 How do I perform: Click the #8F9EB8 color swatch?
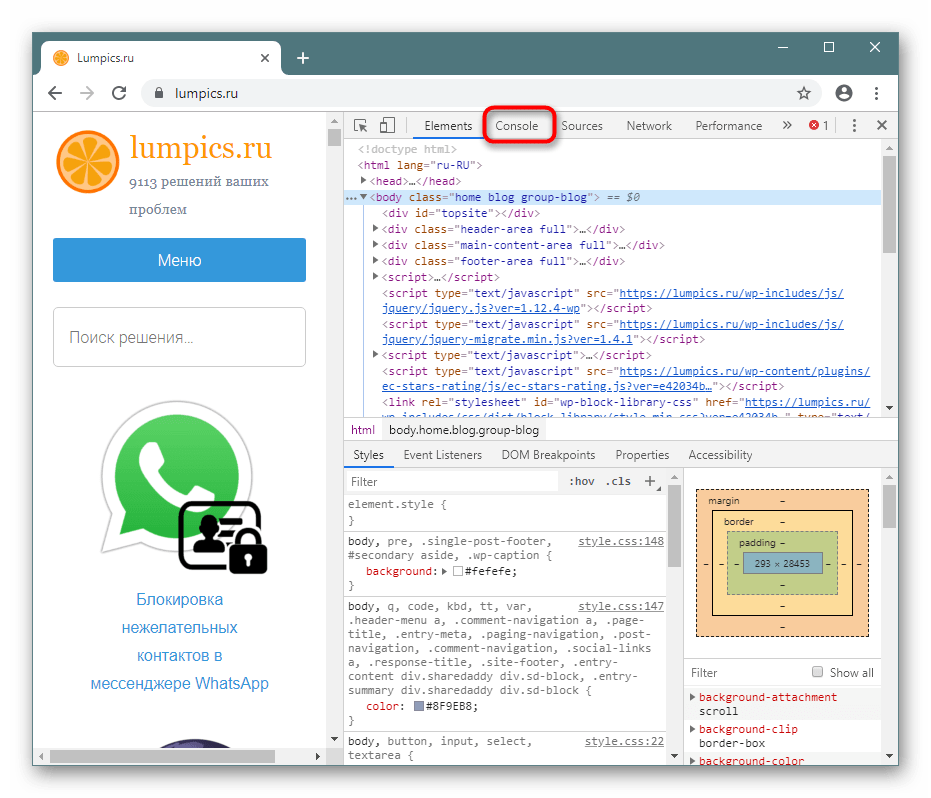tap(419, 706)
